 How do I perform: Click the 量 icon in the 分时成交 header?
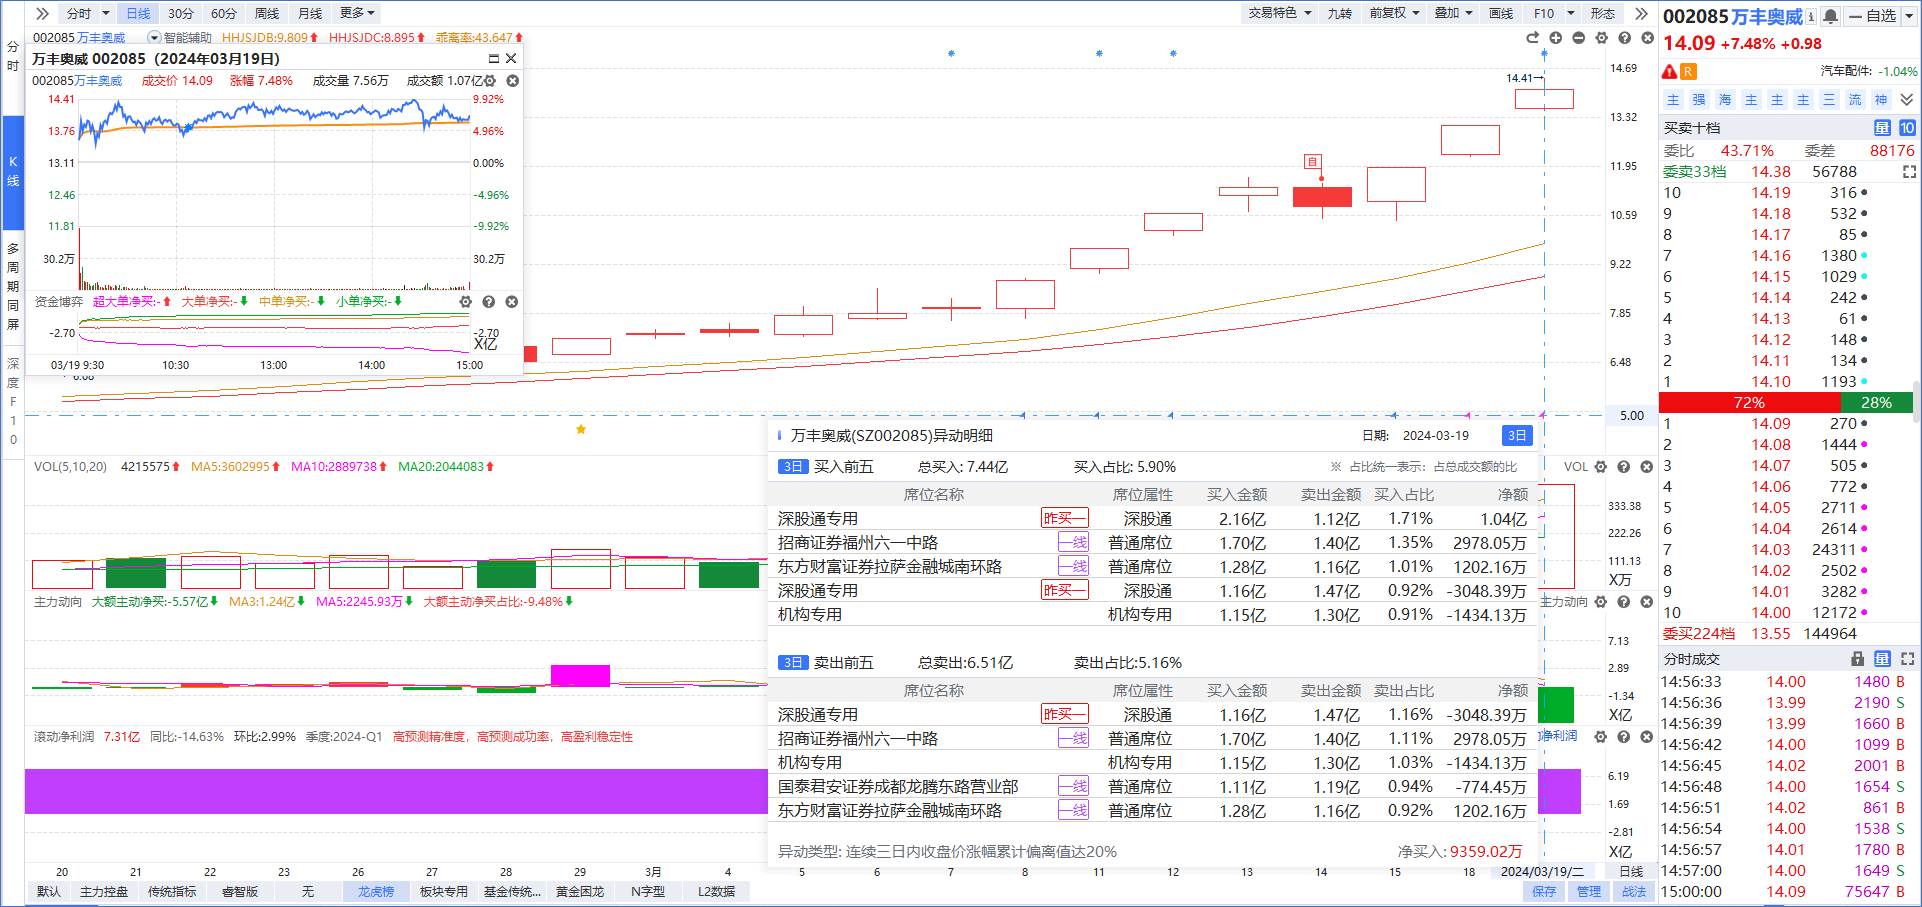tap(1882, 659)
